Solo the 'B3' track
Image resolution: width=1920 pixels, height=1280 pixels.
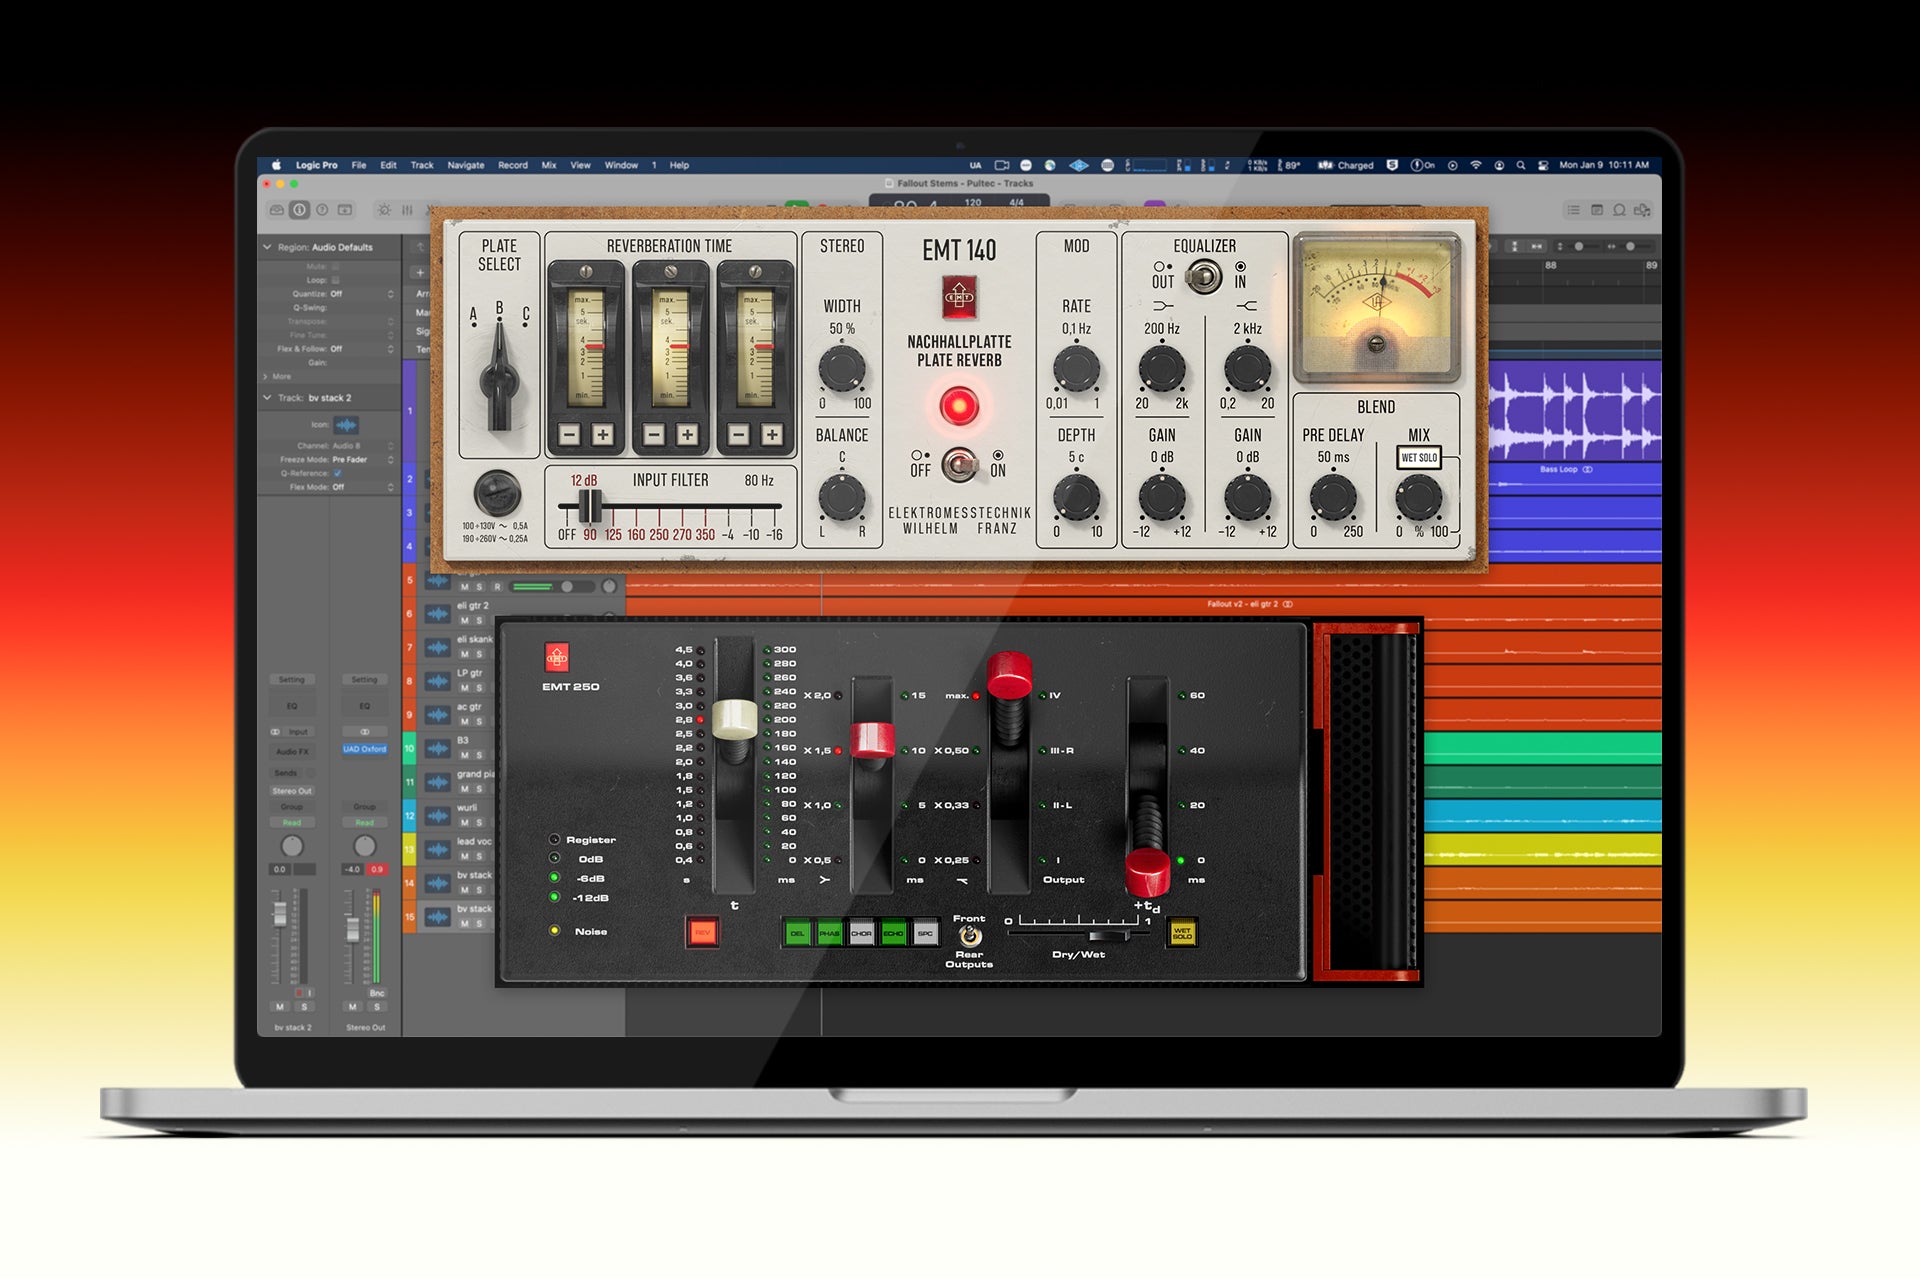pos(479,755)
